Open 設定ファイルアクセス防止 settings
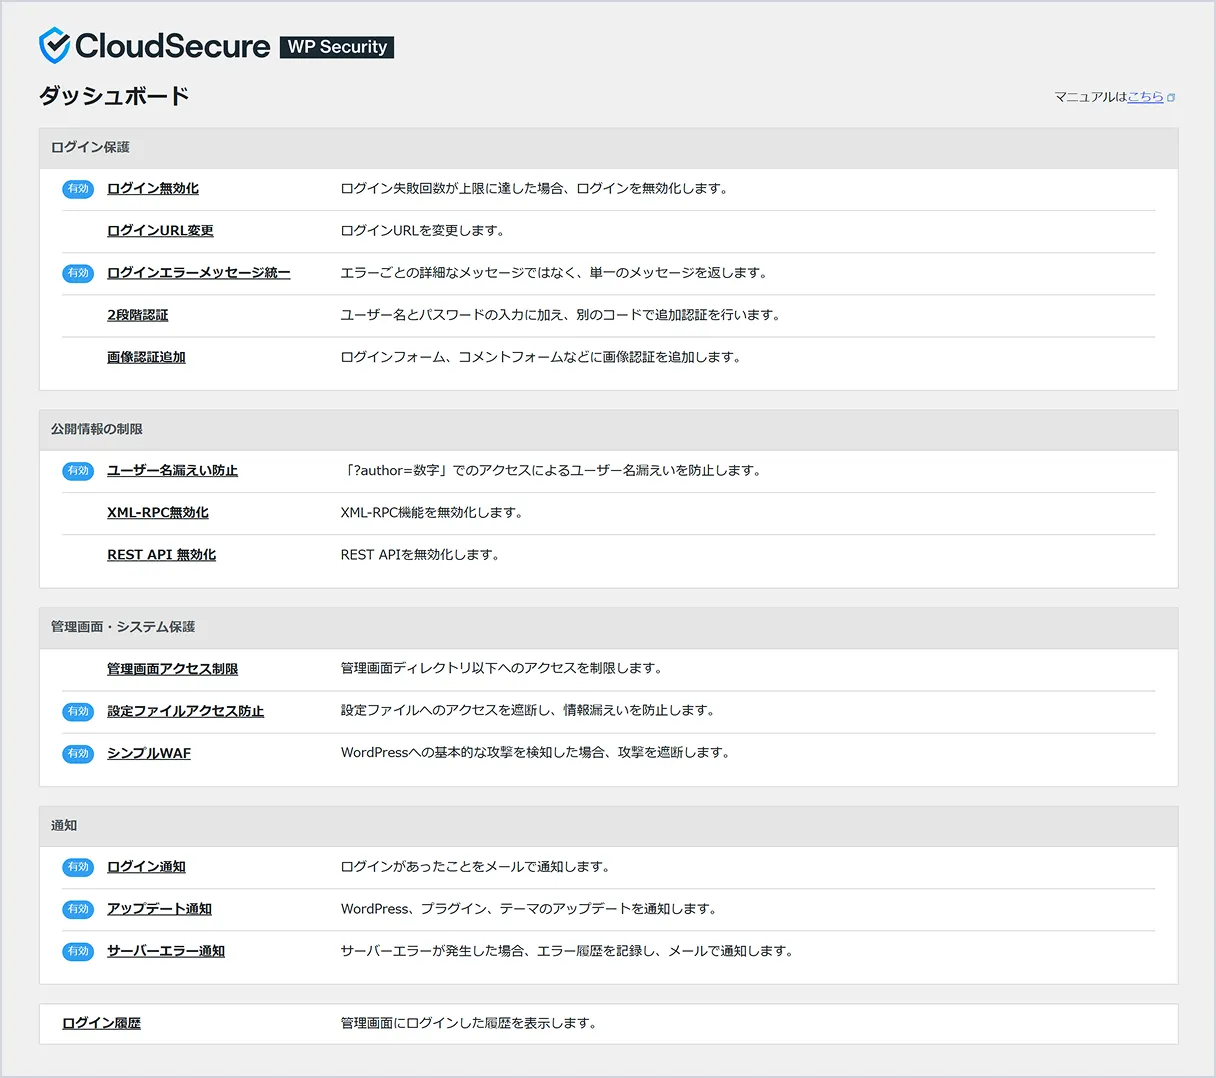This screenshot has height=1078, width=1216. pyautogui.click(x=186, y=711)
